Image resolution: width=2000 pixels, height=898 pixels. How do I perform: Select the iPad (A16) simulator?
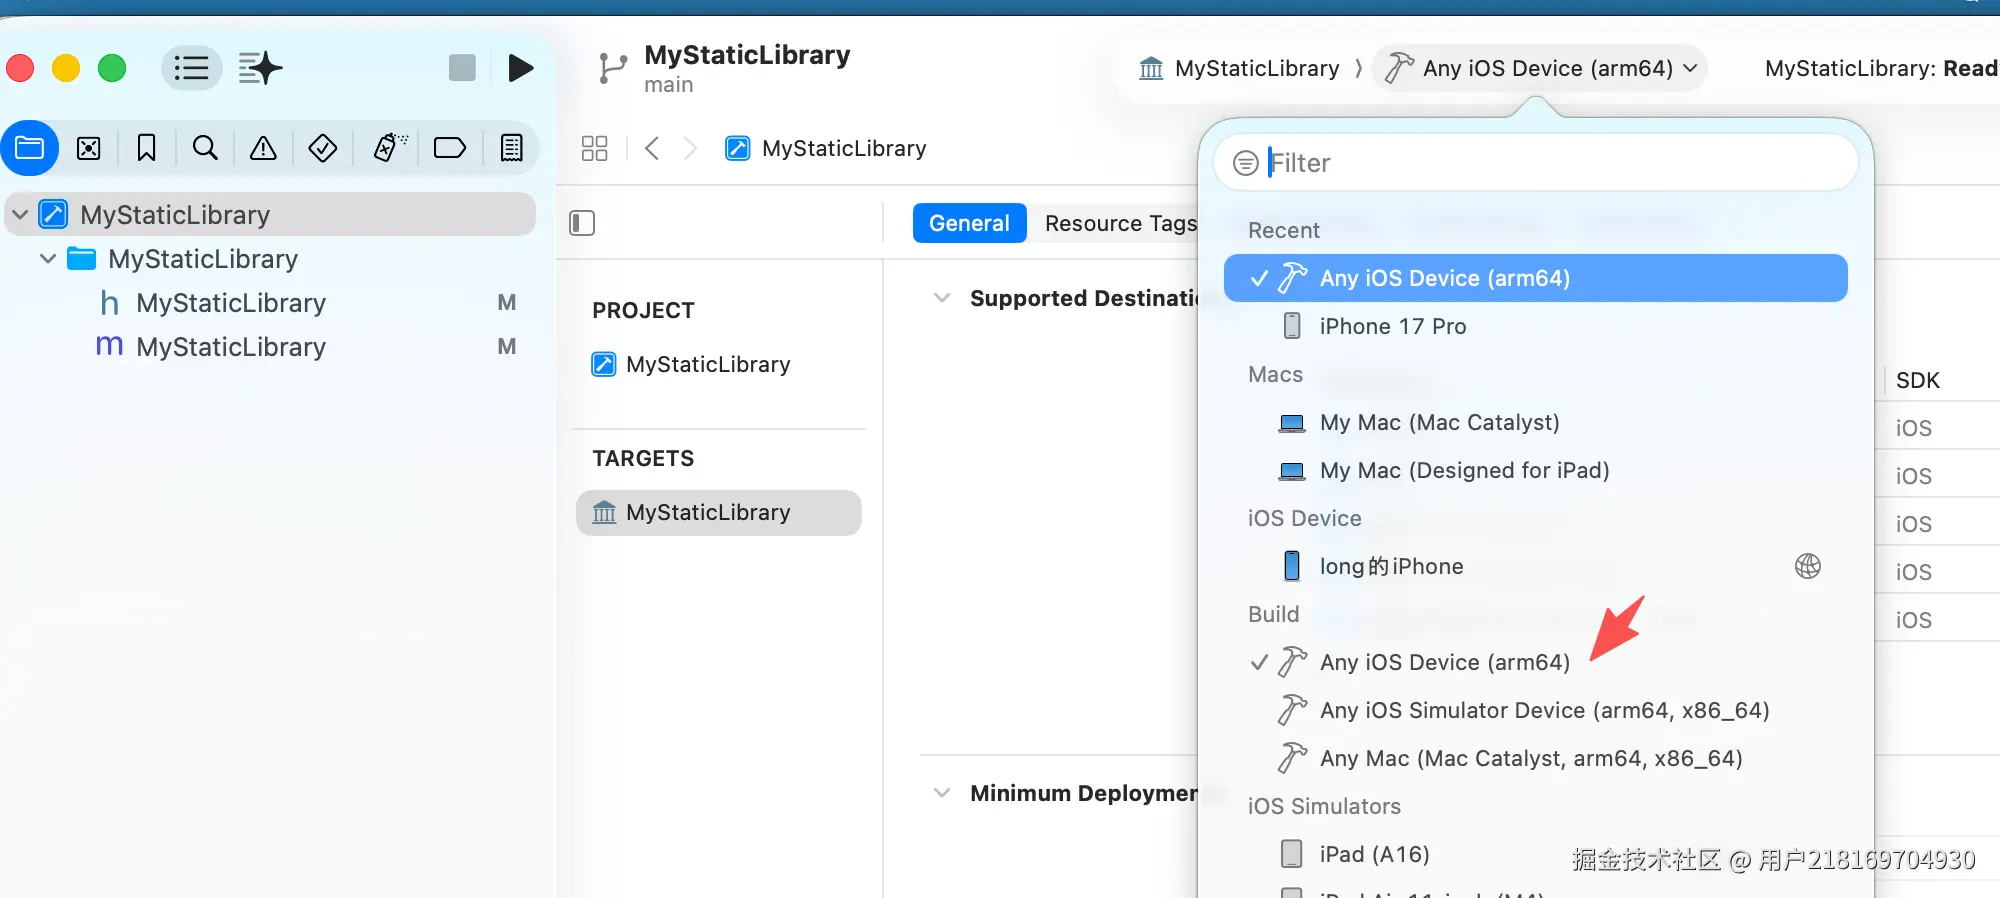pyautogui.click(x=1536, y=854)
